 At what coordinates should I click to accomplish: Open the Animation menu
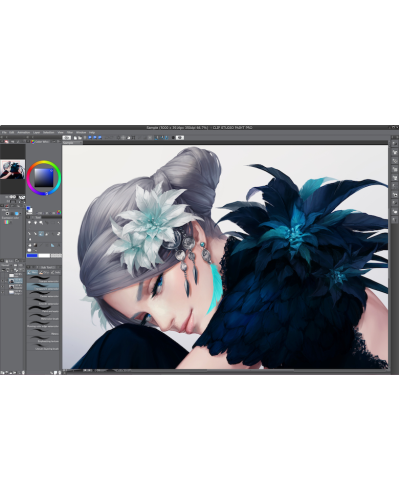point(24,132)
